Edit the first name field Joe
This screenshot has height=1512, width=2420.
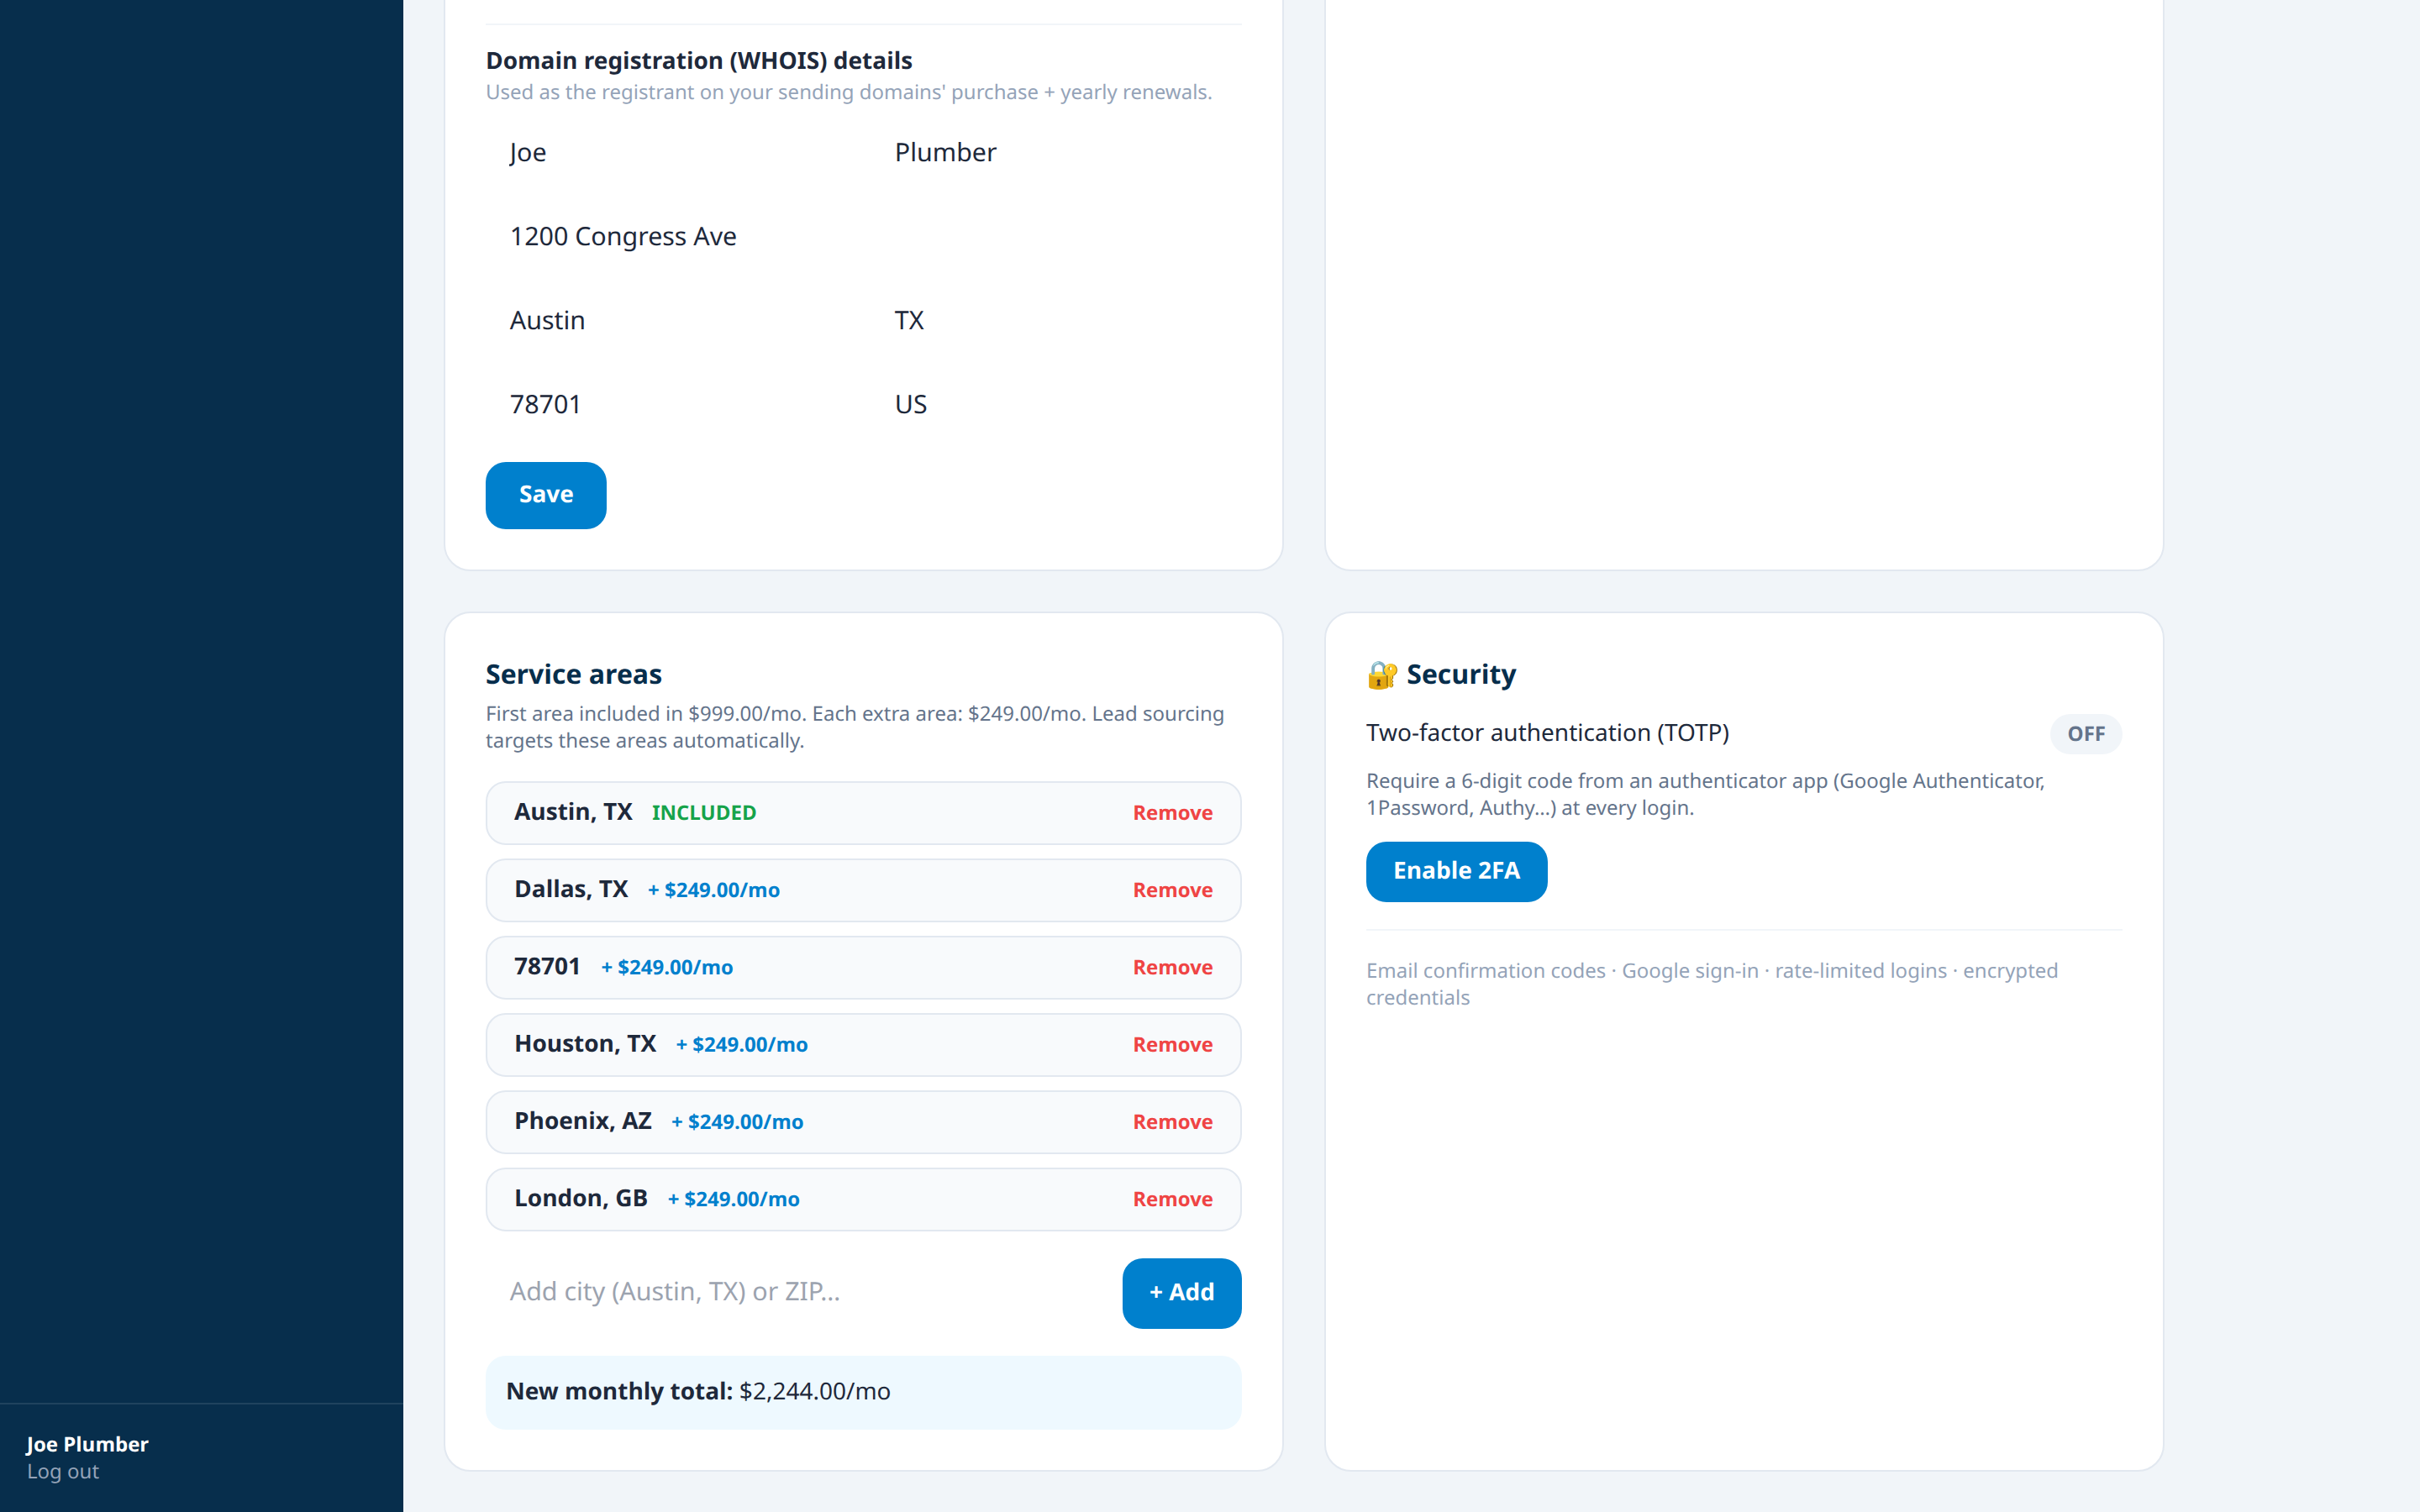671,153
